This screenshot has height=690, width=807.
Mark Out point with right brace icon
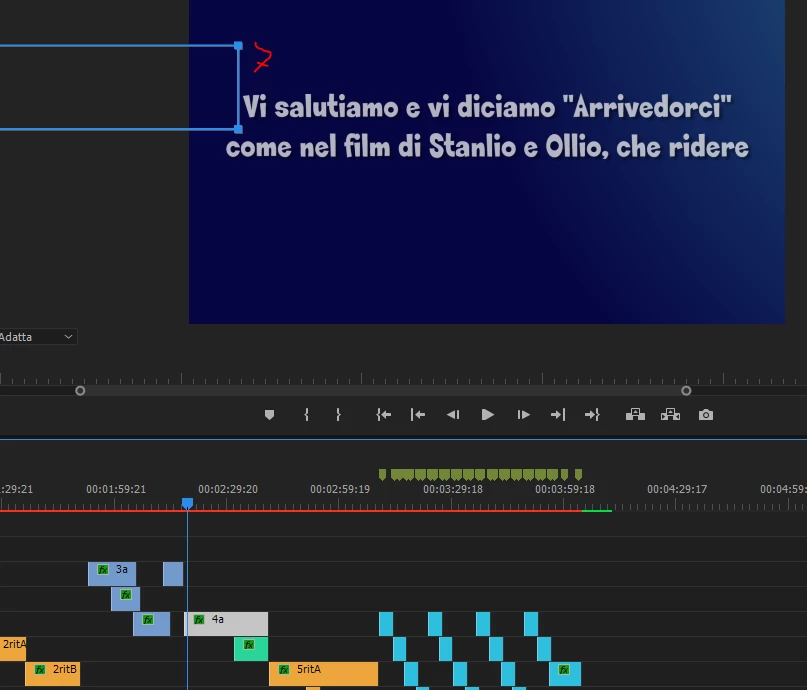pyautogui.click(x=338, y=415)
